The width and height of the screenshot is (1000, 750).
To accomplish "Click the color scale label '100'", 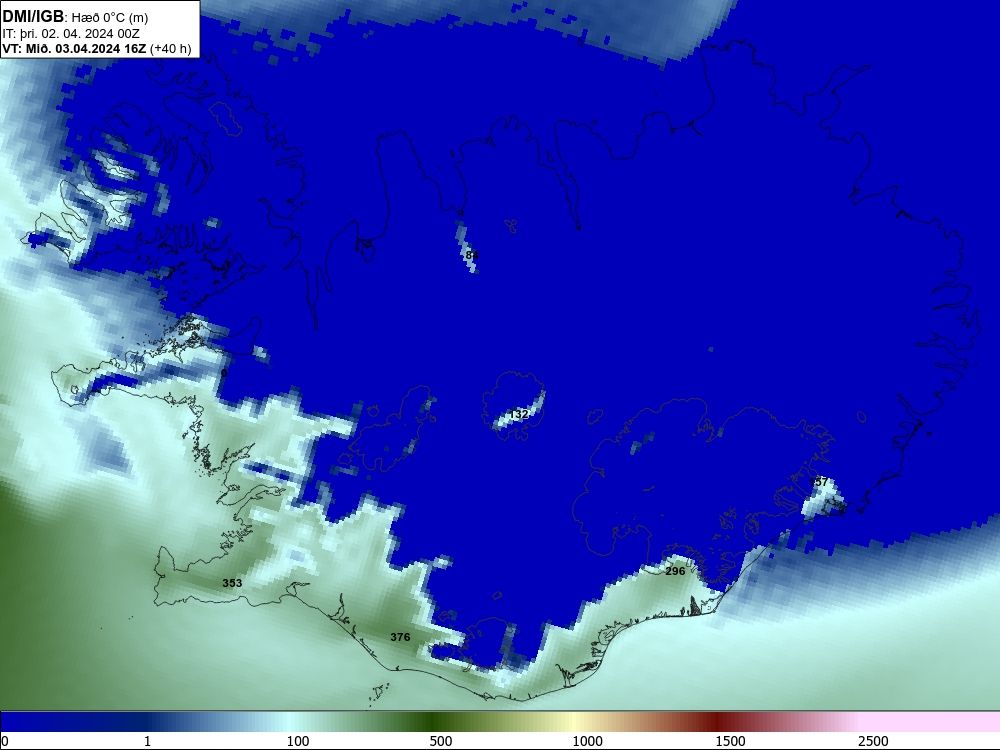I will [x=298, y=741].
